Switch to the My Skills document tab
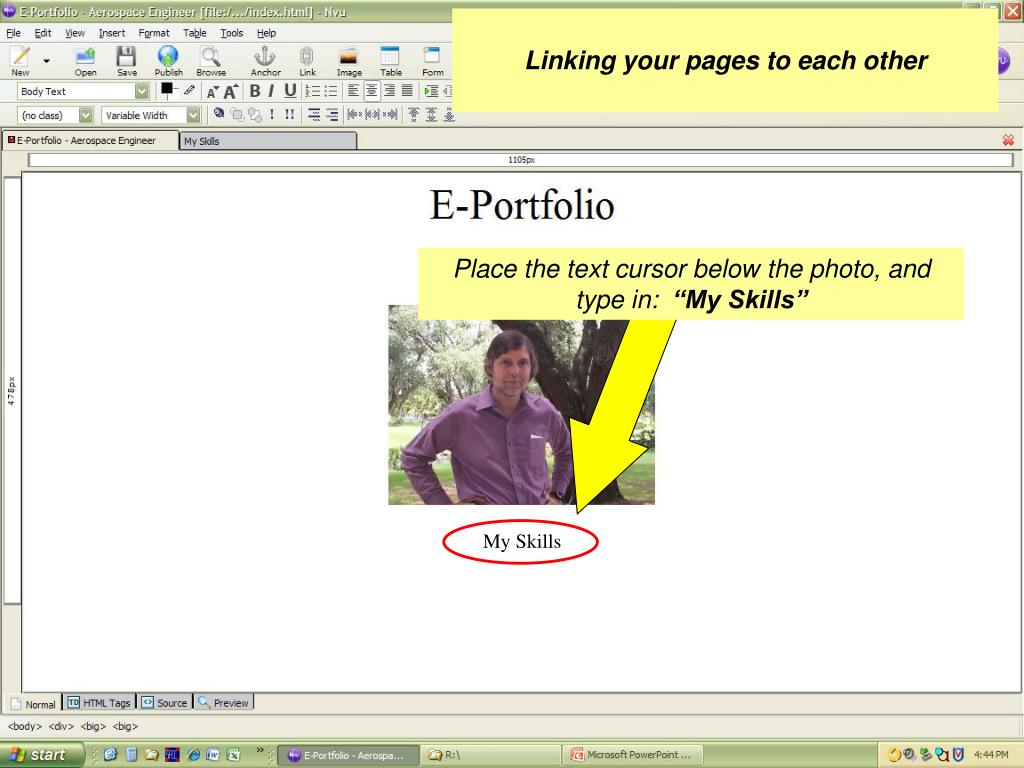 coord(268,141)
